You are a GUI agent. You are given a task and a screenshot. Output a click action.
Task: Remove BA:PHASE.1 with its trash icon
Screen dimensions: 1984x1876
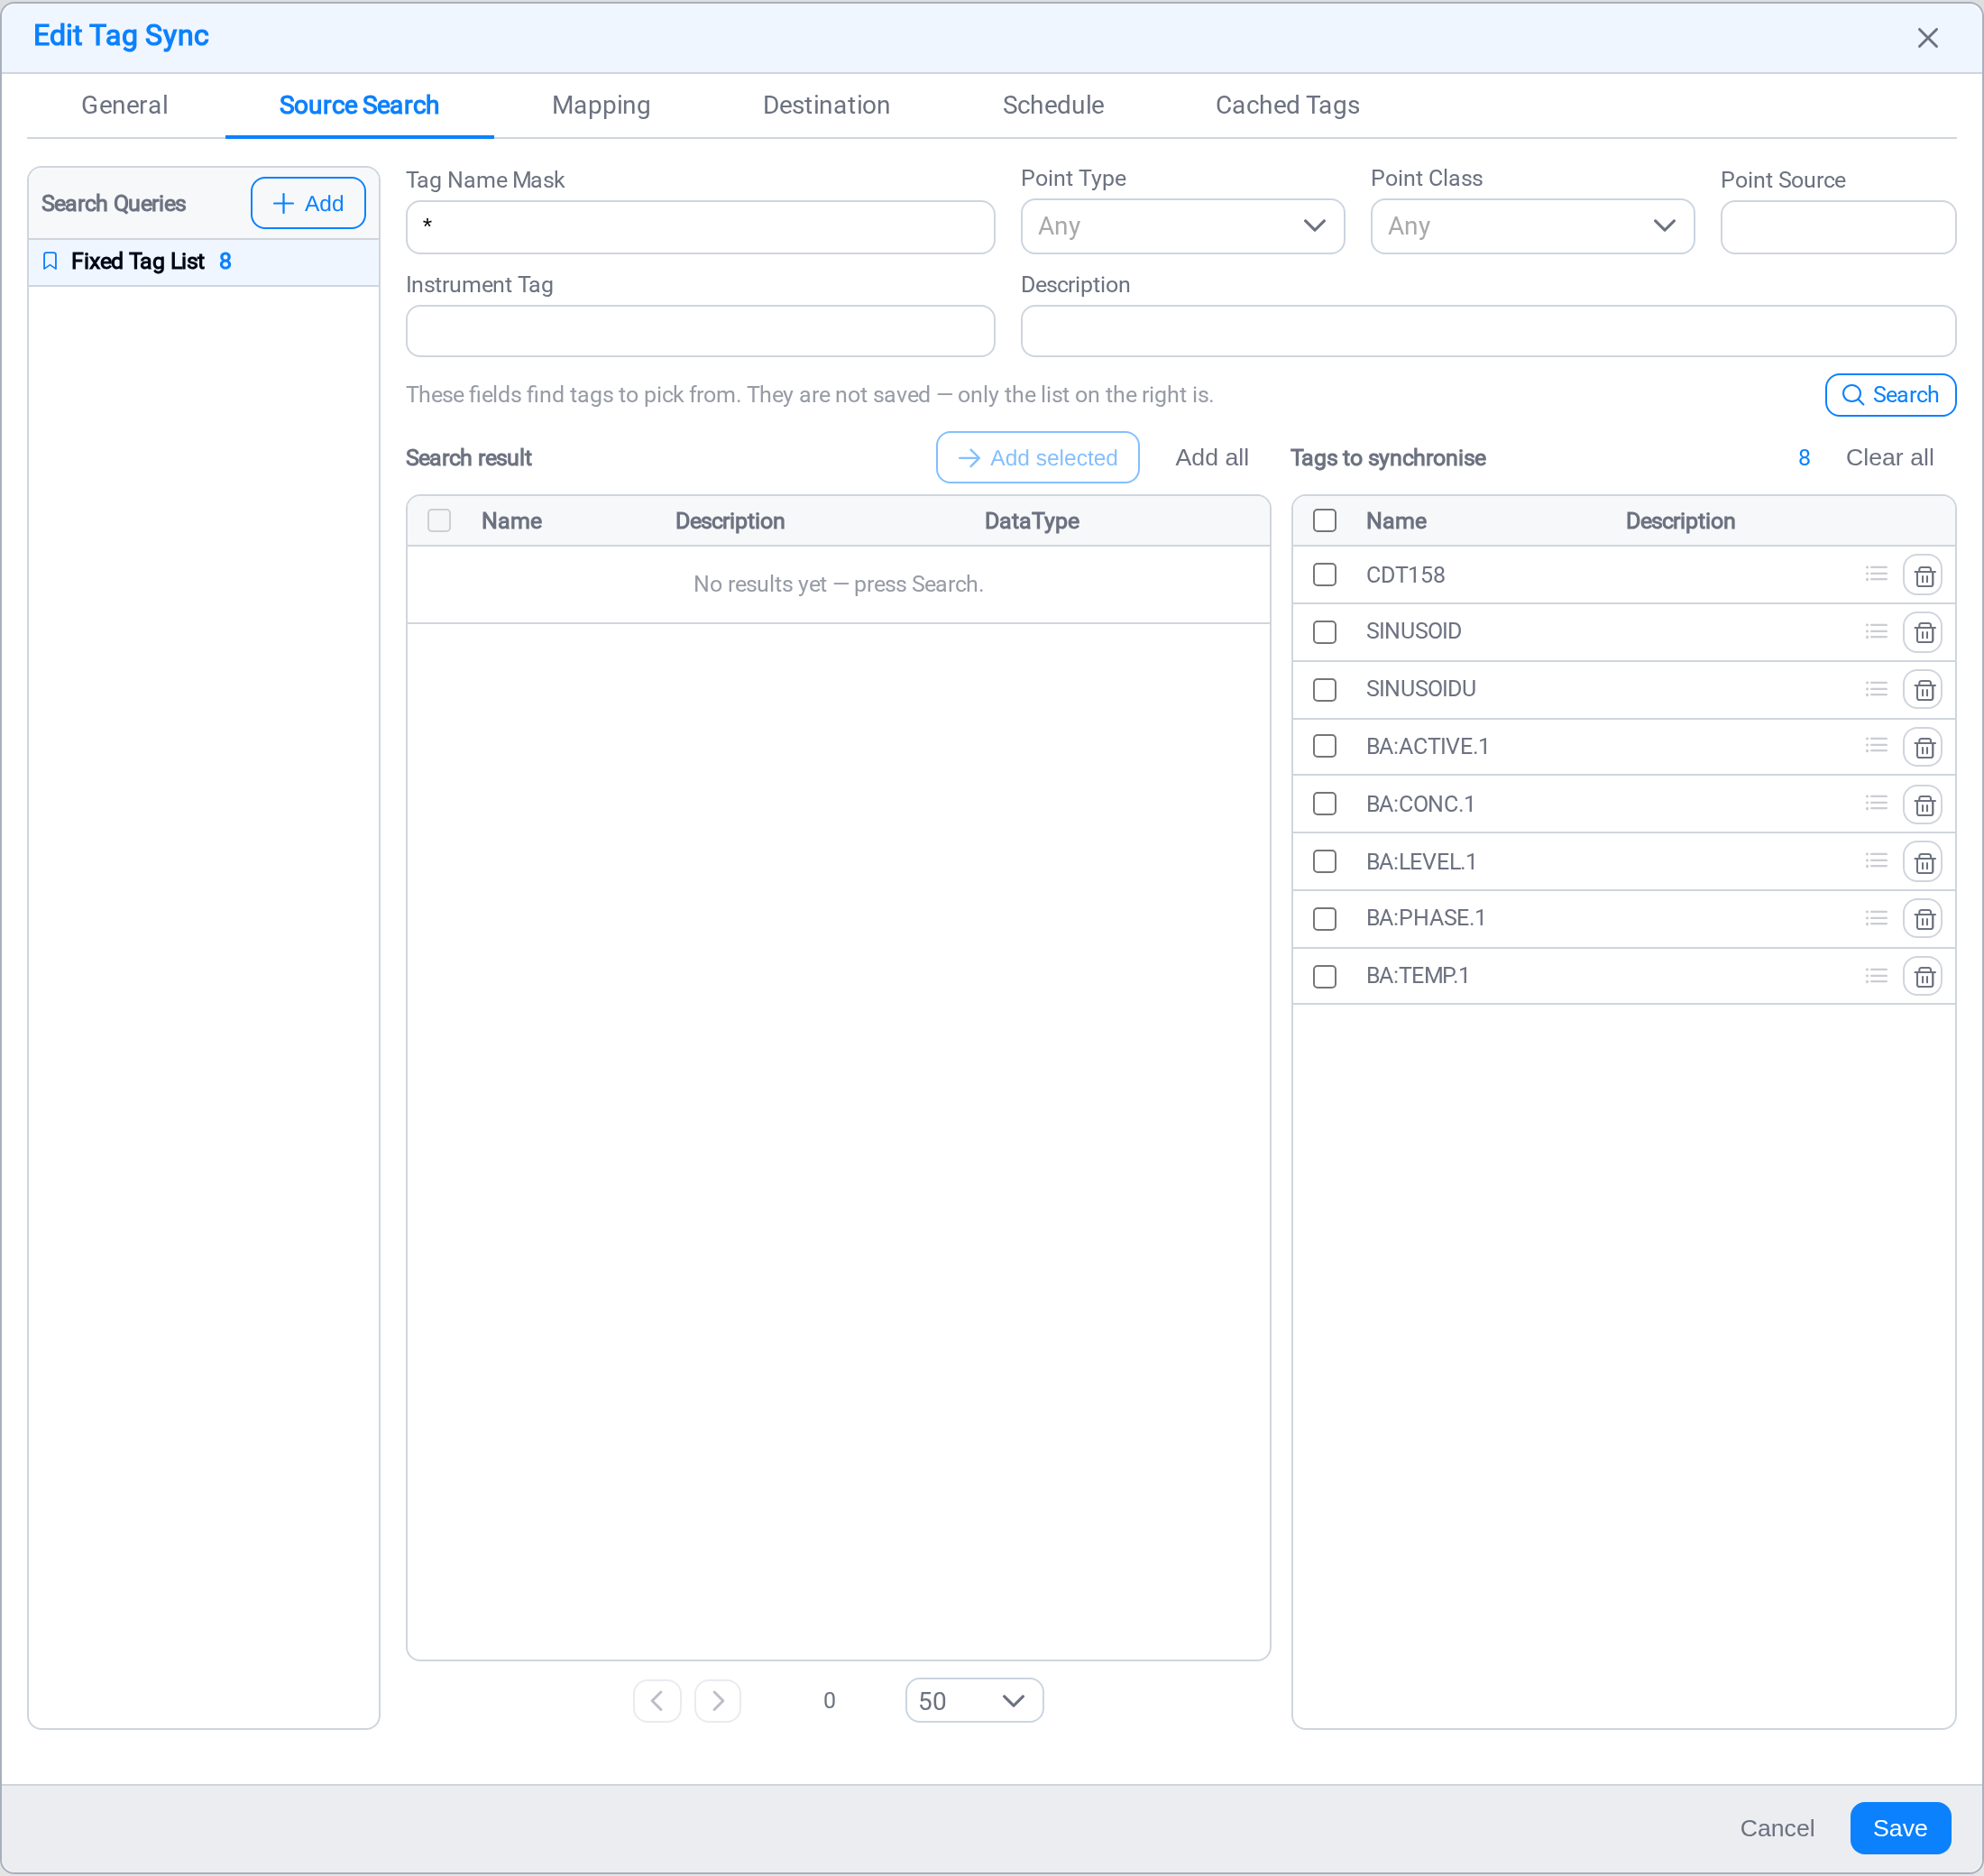pos(1922,919)
